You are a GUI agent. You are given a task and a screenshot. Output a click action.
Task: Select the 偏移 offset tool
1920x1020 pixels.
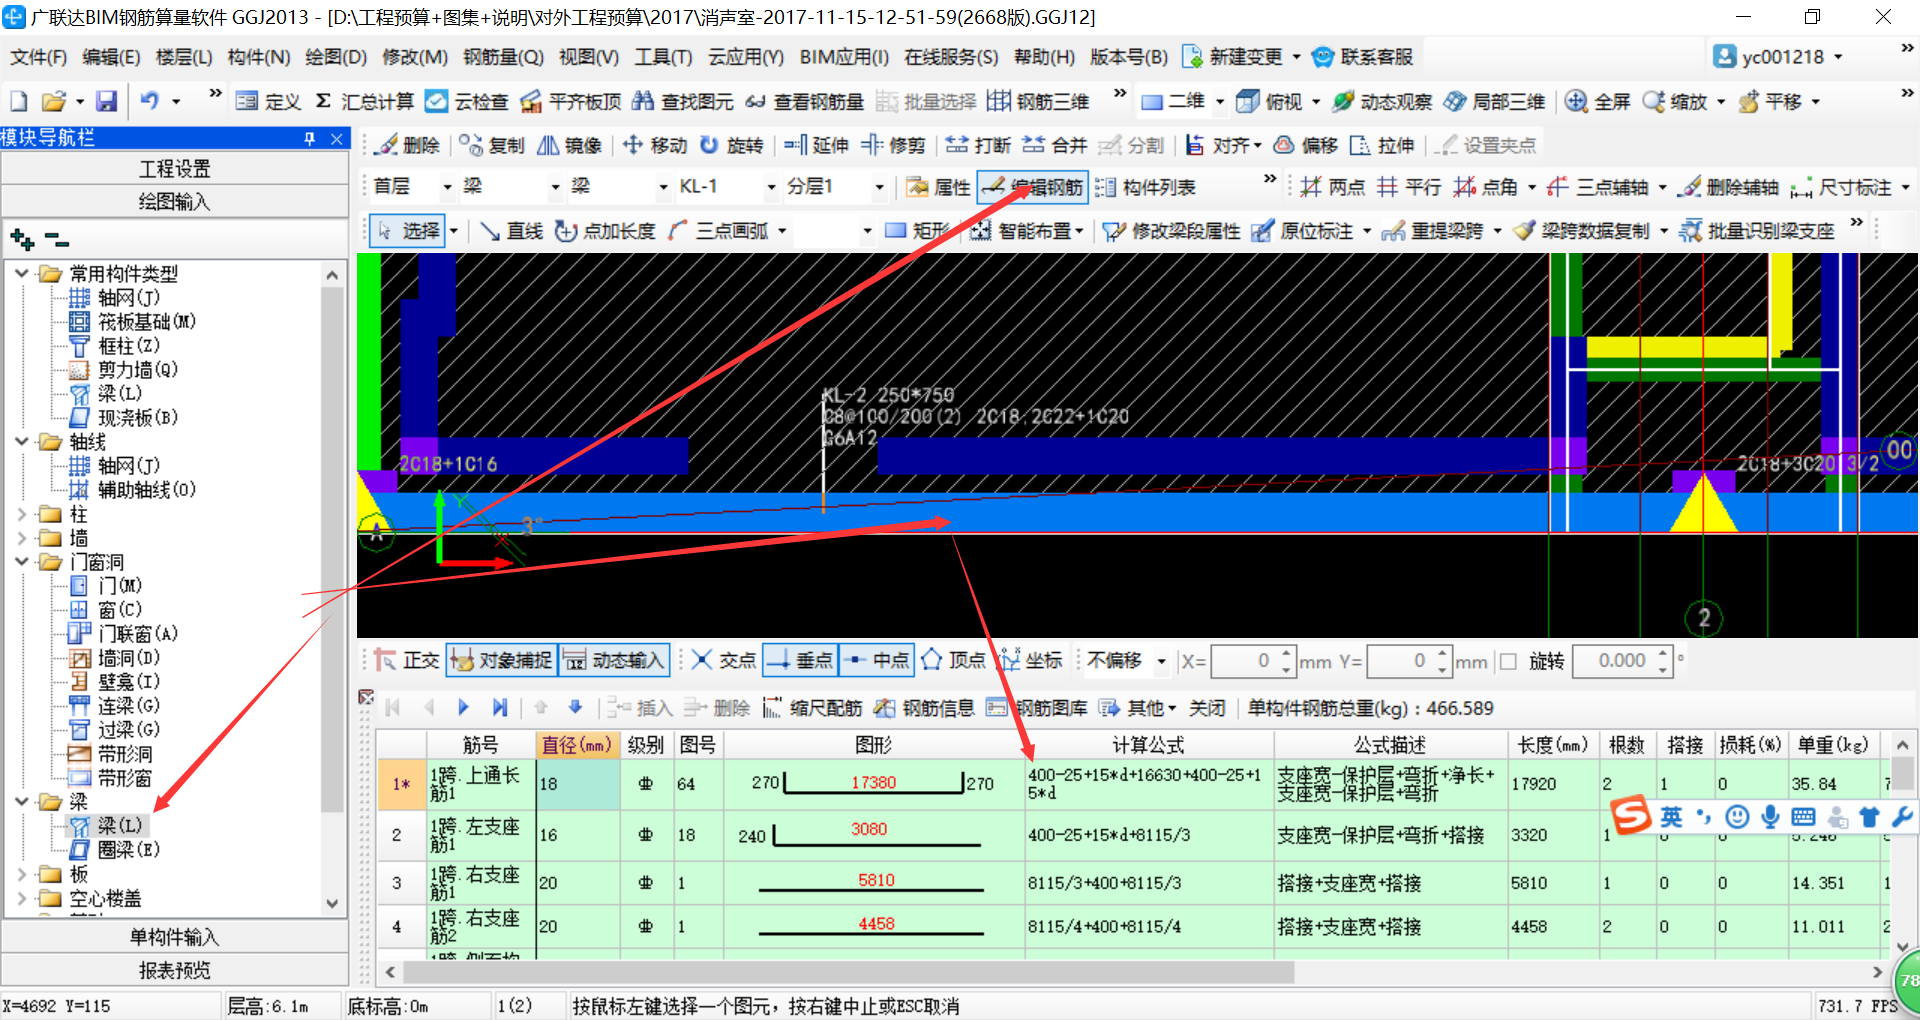coord(1305,145)
